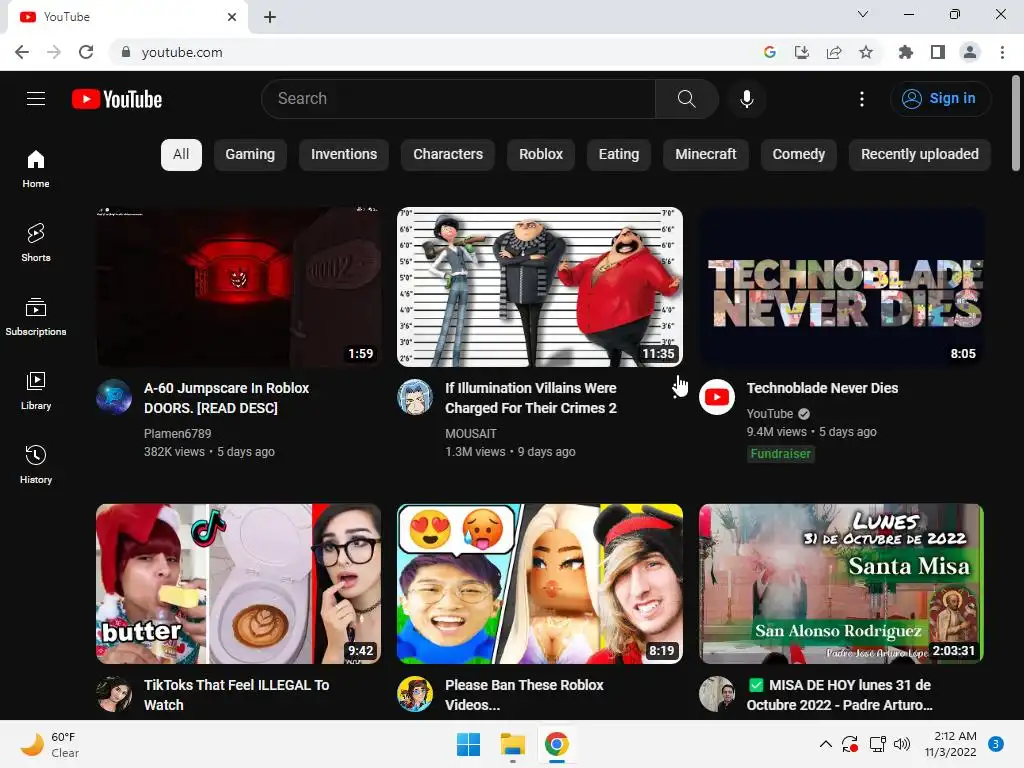Image resolution: width=1024 pixels, height=768 pixels.
Task: Open YouTube settings three-dot menu
Action: [x=861, y=99]
